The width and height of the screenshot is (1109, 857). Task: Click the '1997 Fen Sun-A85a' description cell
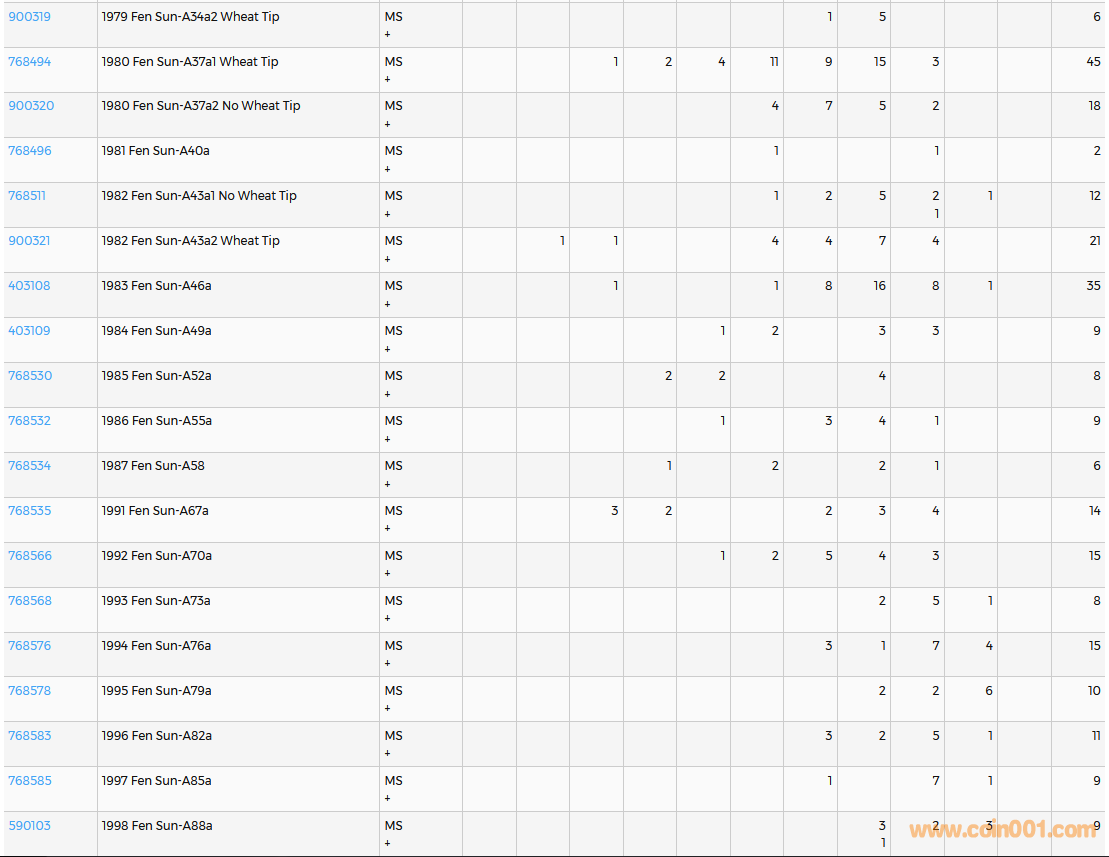(156, 781)
